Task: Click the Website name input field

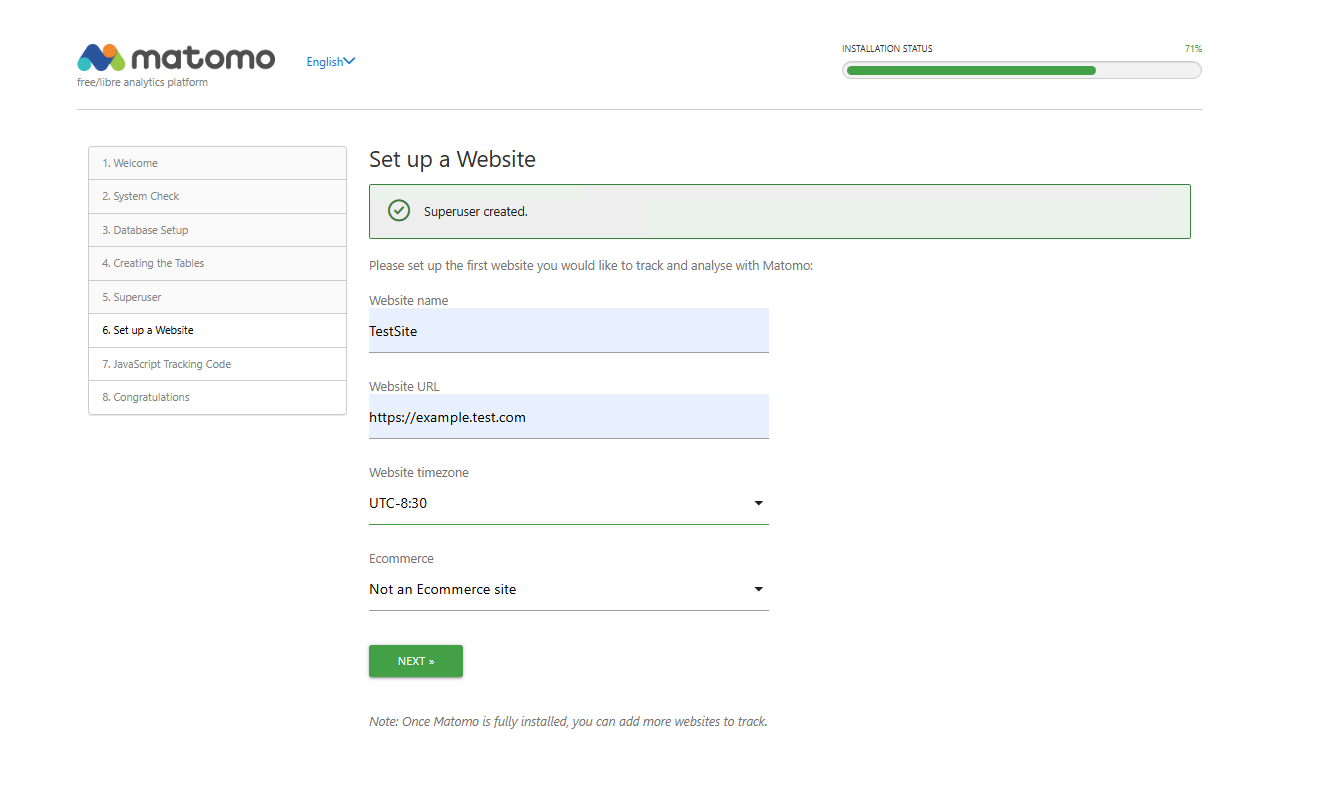Action: point(568,331)
